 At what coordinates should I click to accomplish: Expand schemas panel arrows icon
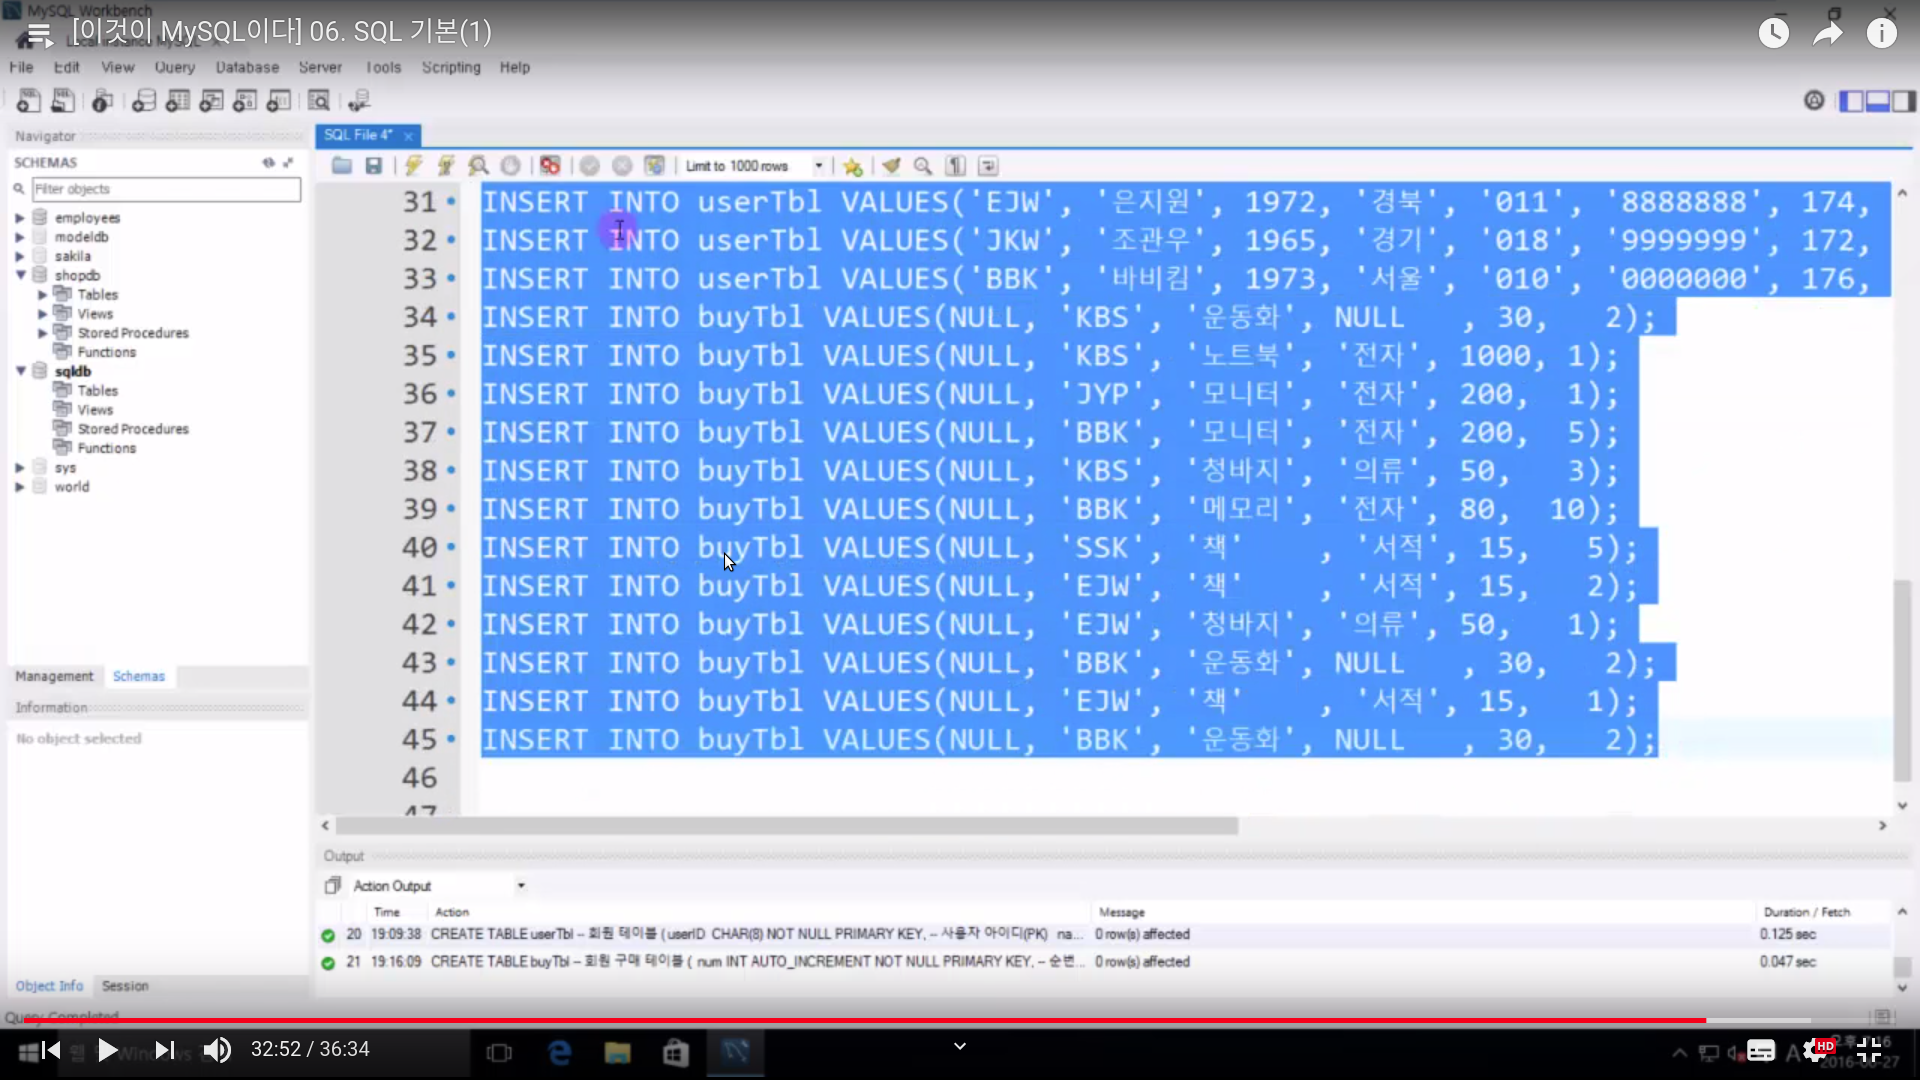point(288,162)
